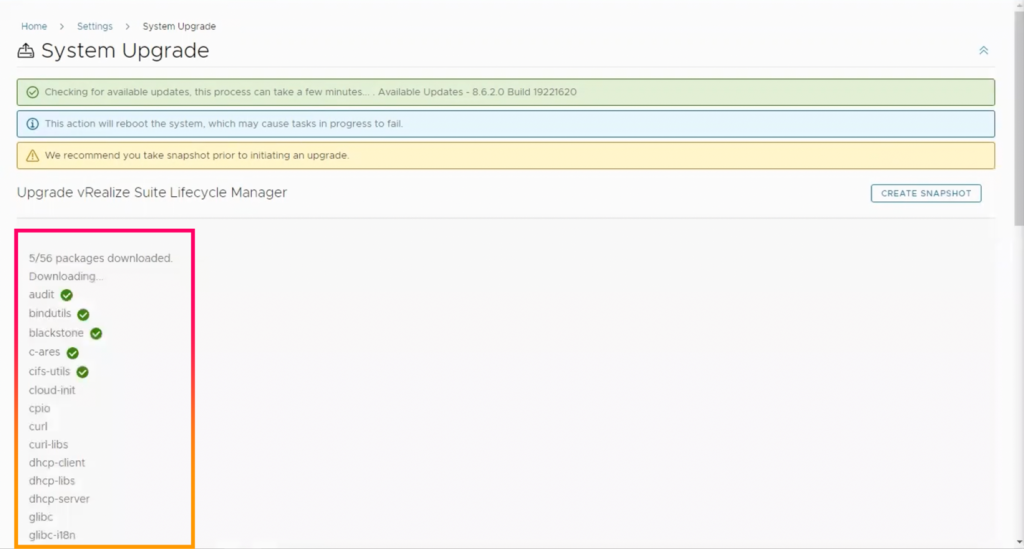This screenshot has width=1024, height=551.
Task: Click the curl-libs package entry
Action: [48, 445]
